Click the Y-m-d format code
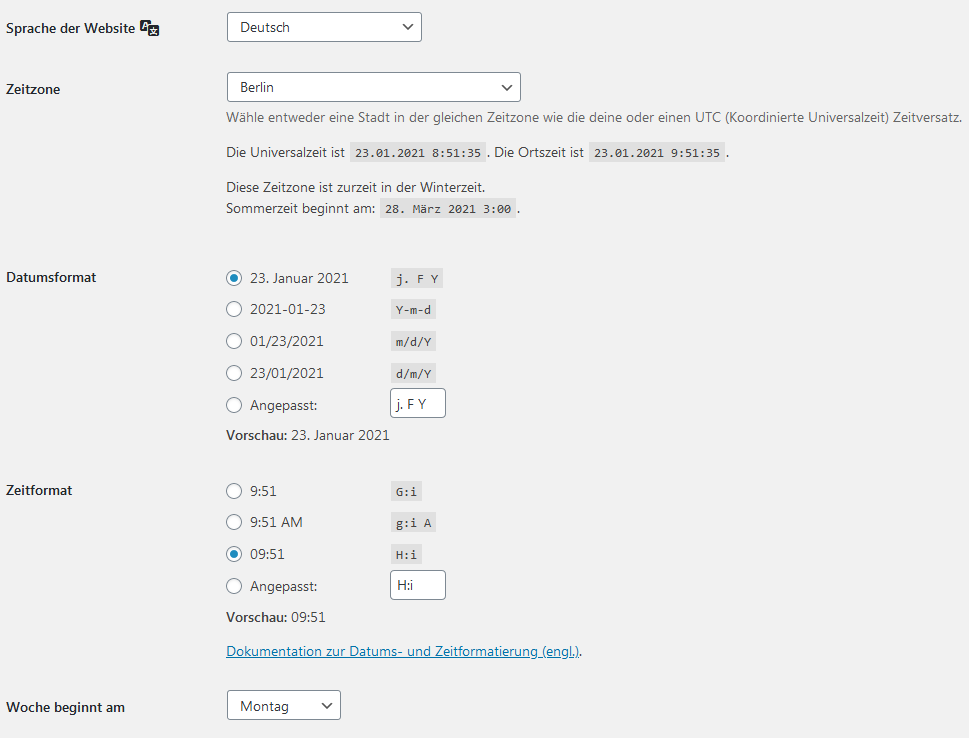The width and height of the screenshot is (969, 738). 413,310
